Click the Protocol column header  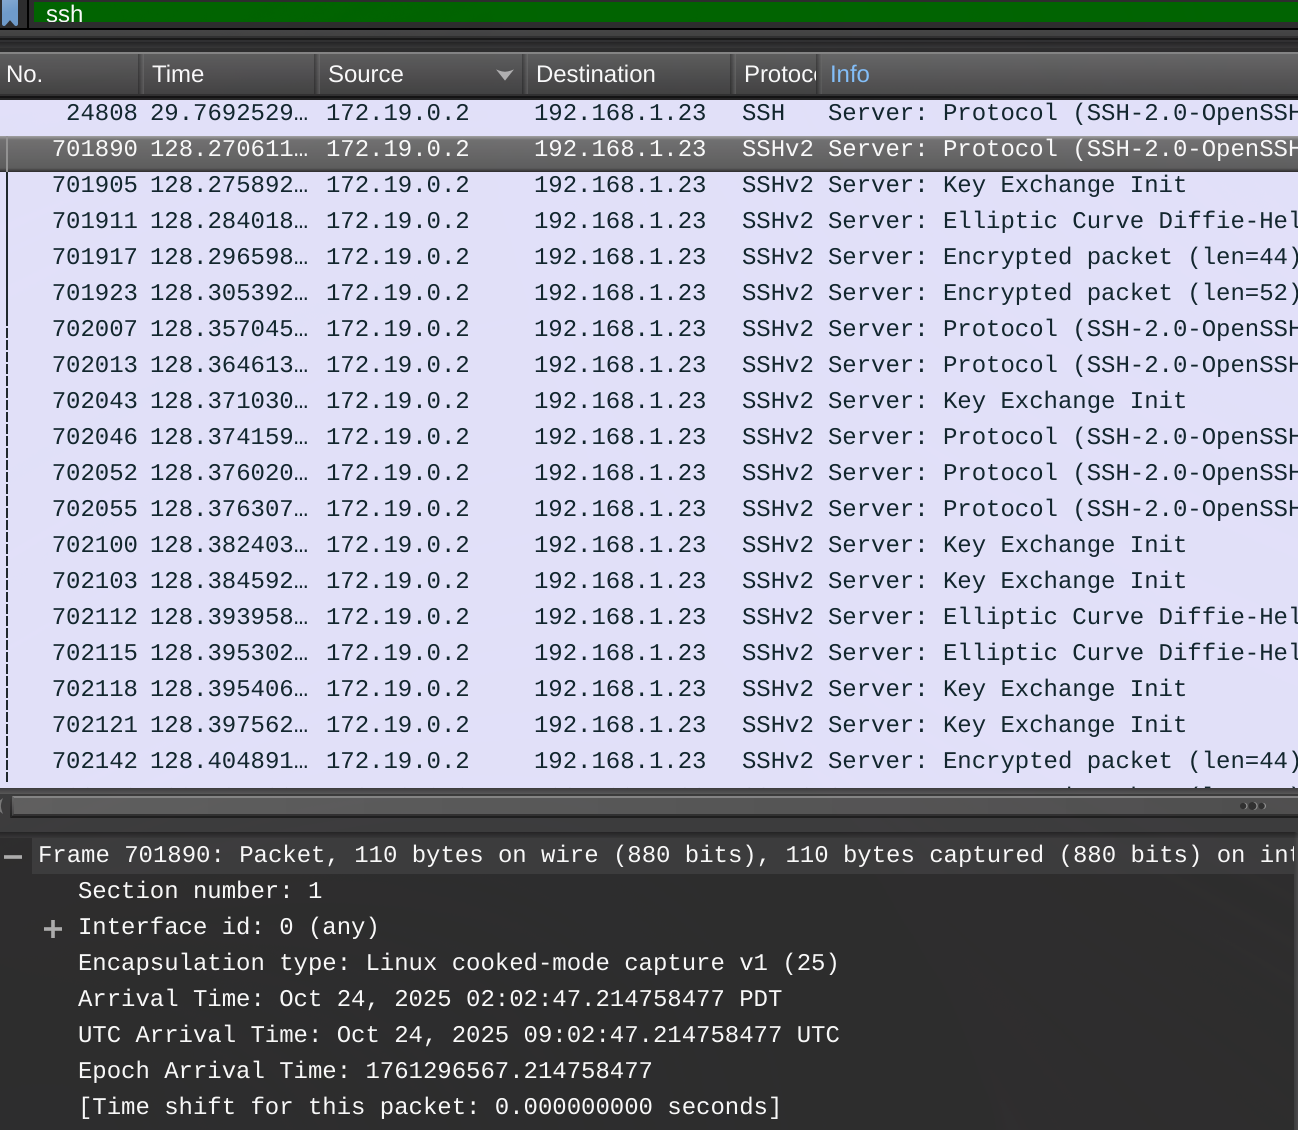[777, 75]
